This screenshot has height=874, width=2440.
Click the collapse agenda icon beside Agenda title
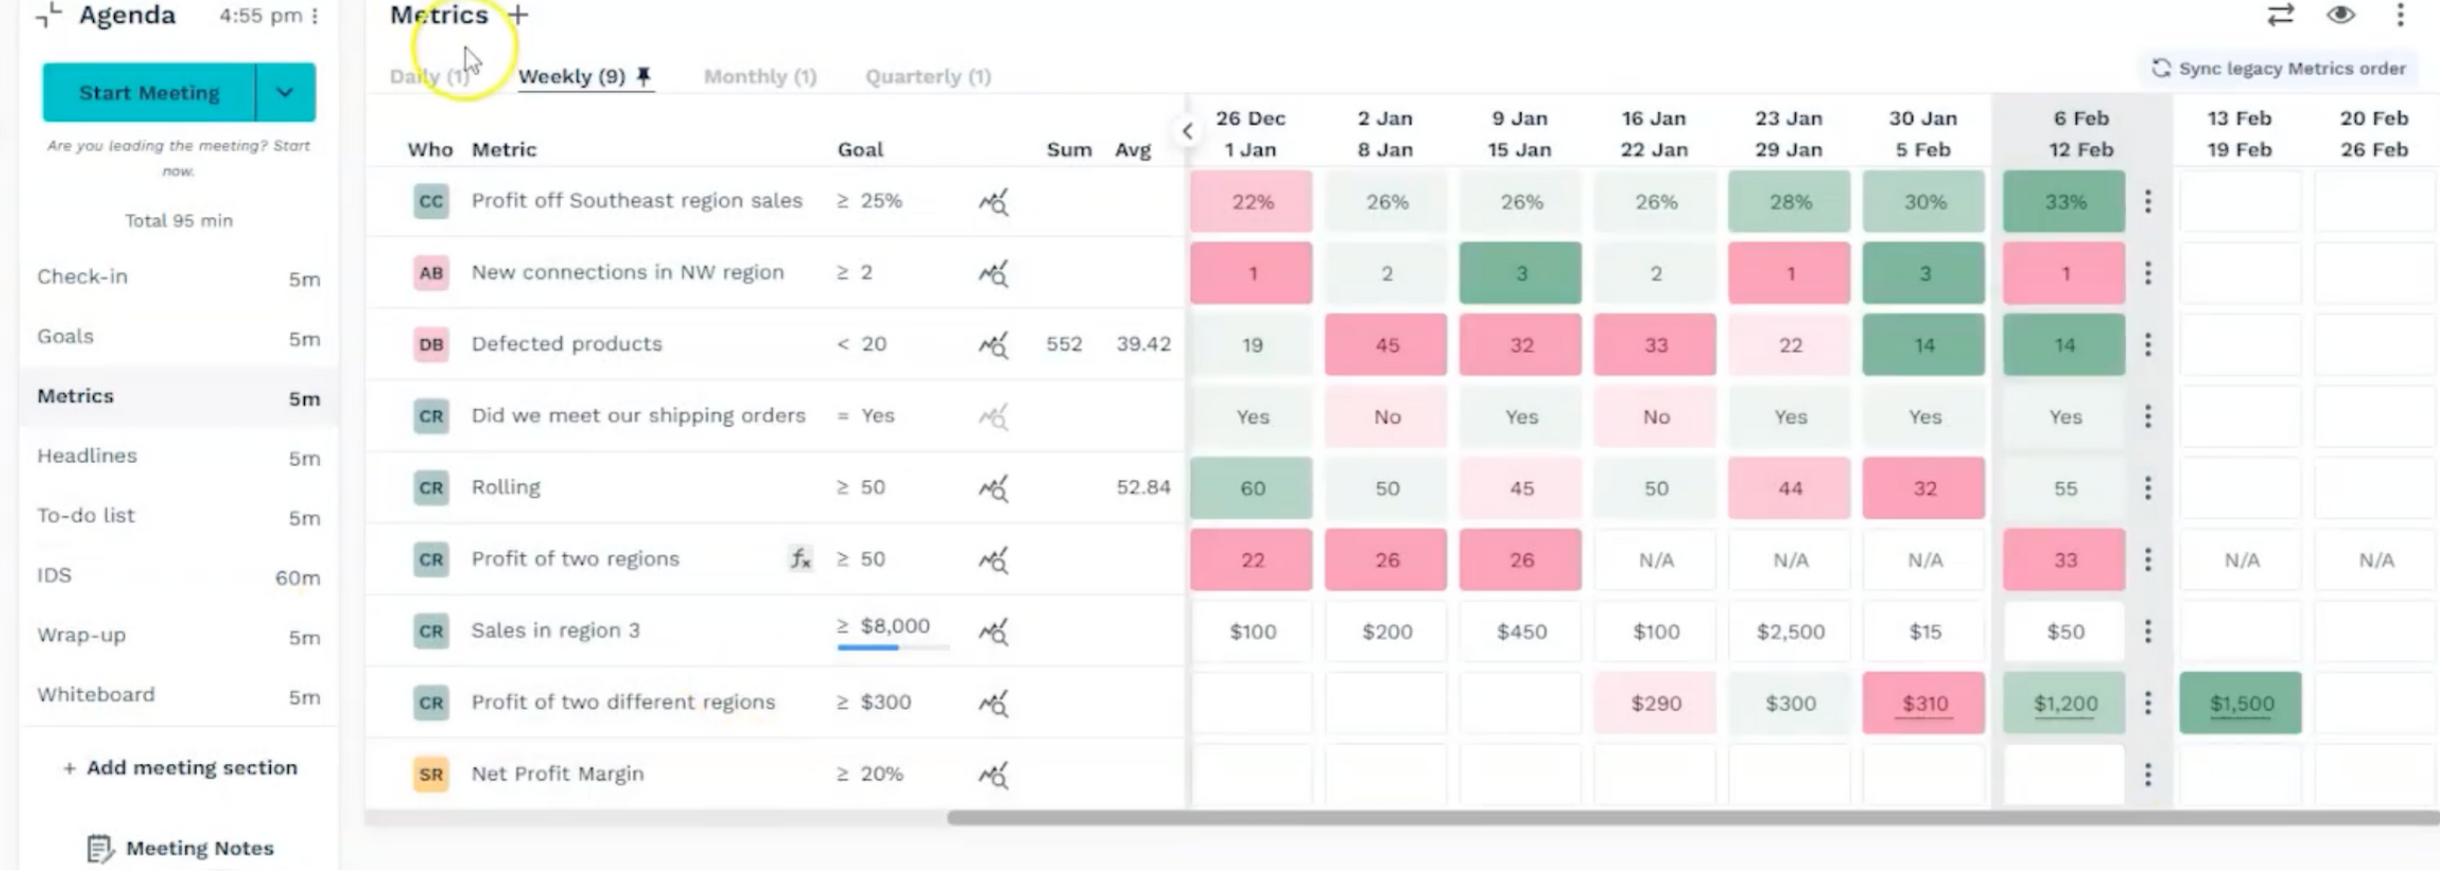pos(48,15)
